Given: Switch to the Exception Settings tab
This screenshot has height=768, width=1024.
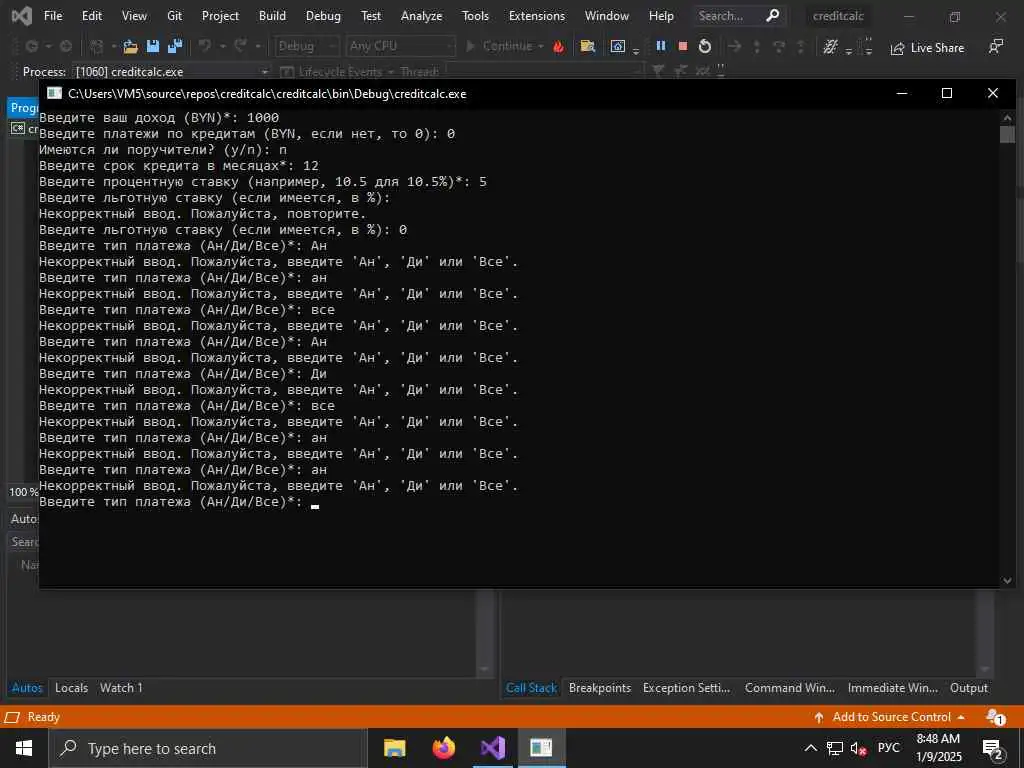Looking at the screenshot, I should tap(686, 688).
